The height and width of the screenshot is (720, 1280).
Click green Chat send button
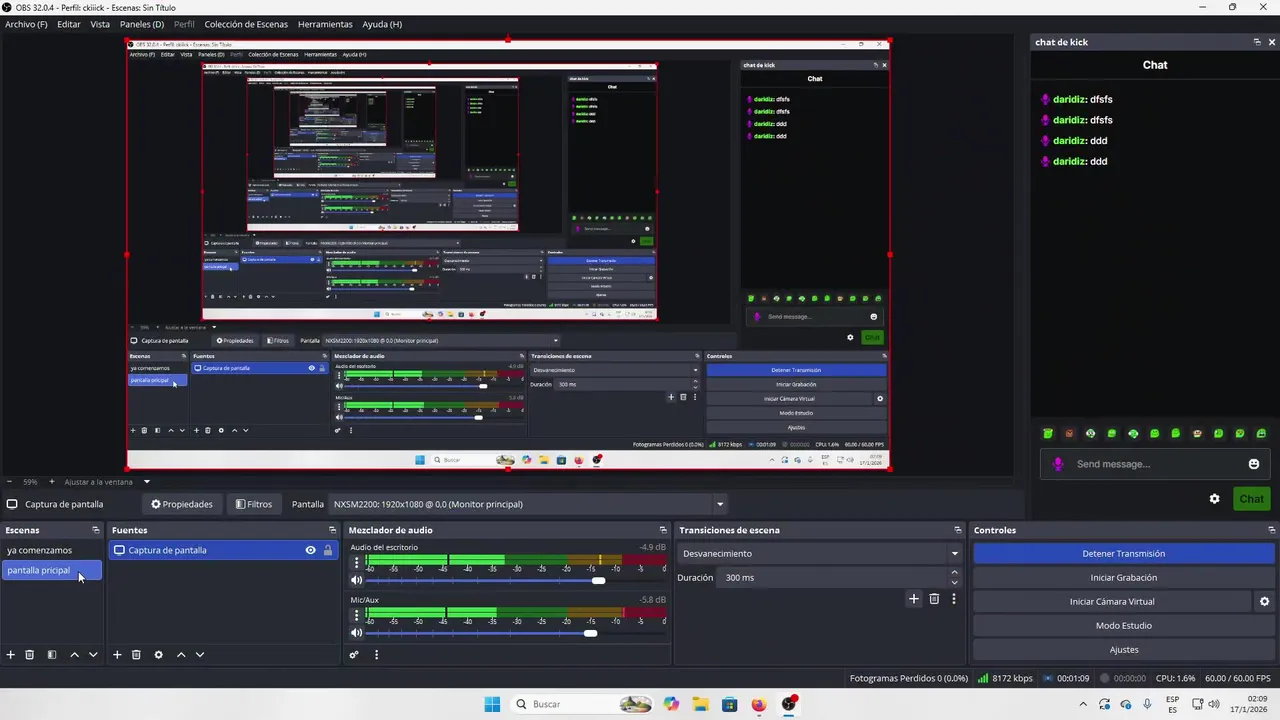(1252, 499)
